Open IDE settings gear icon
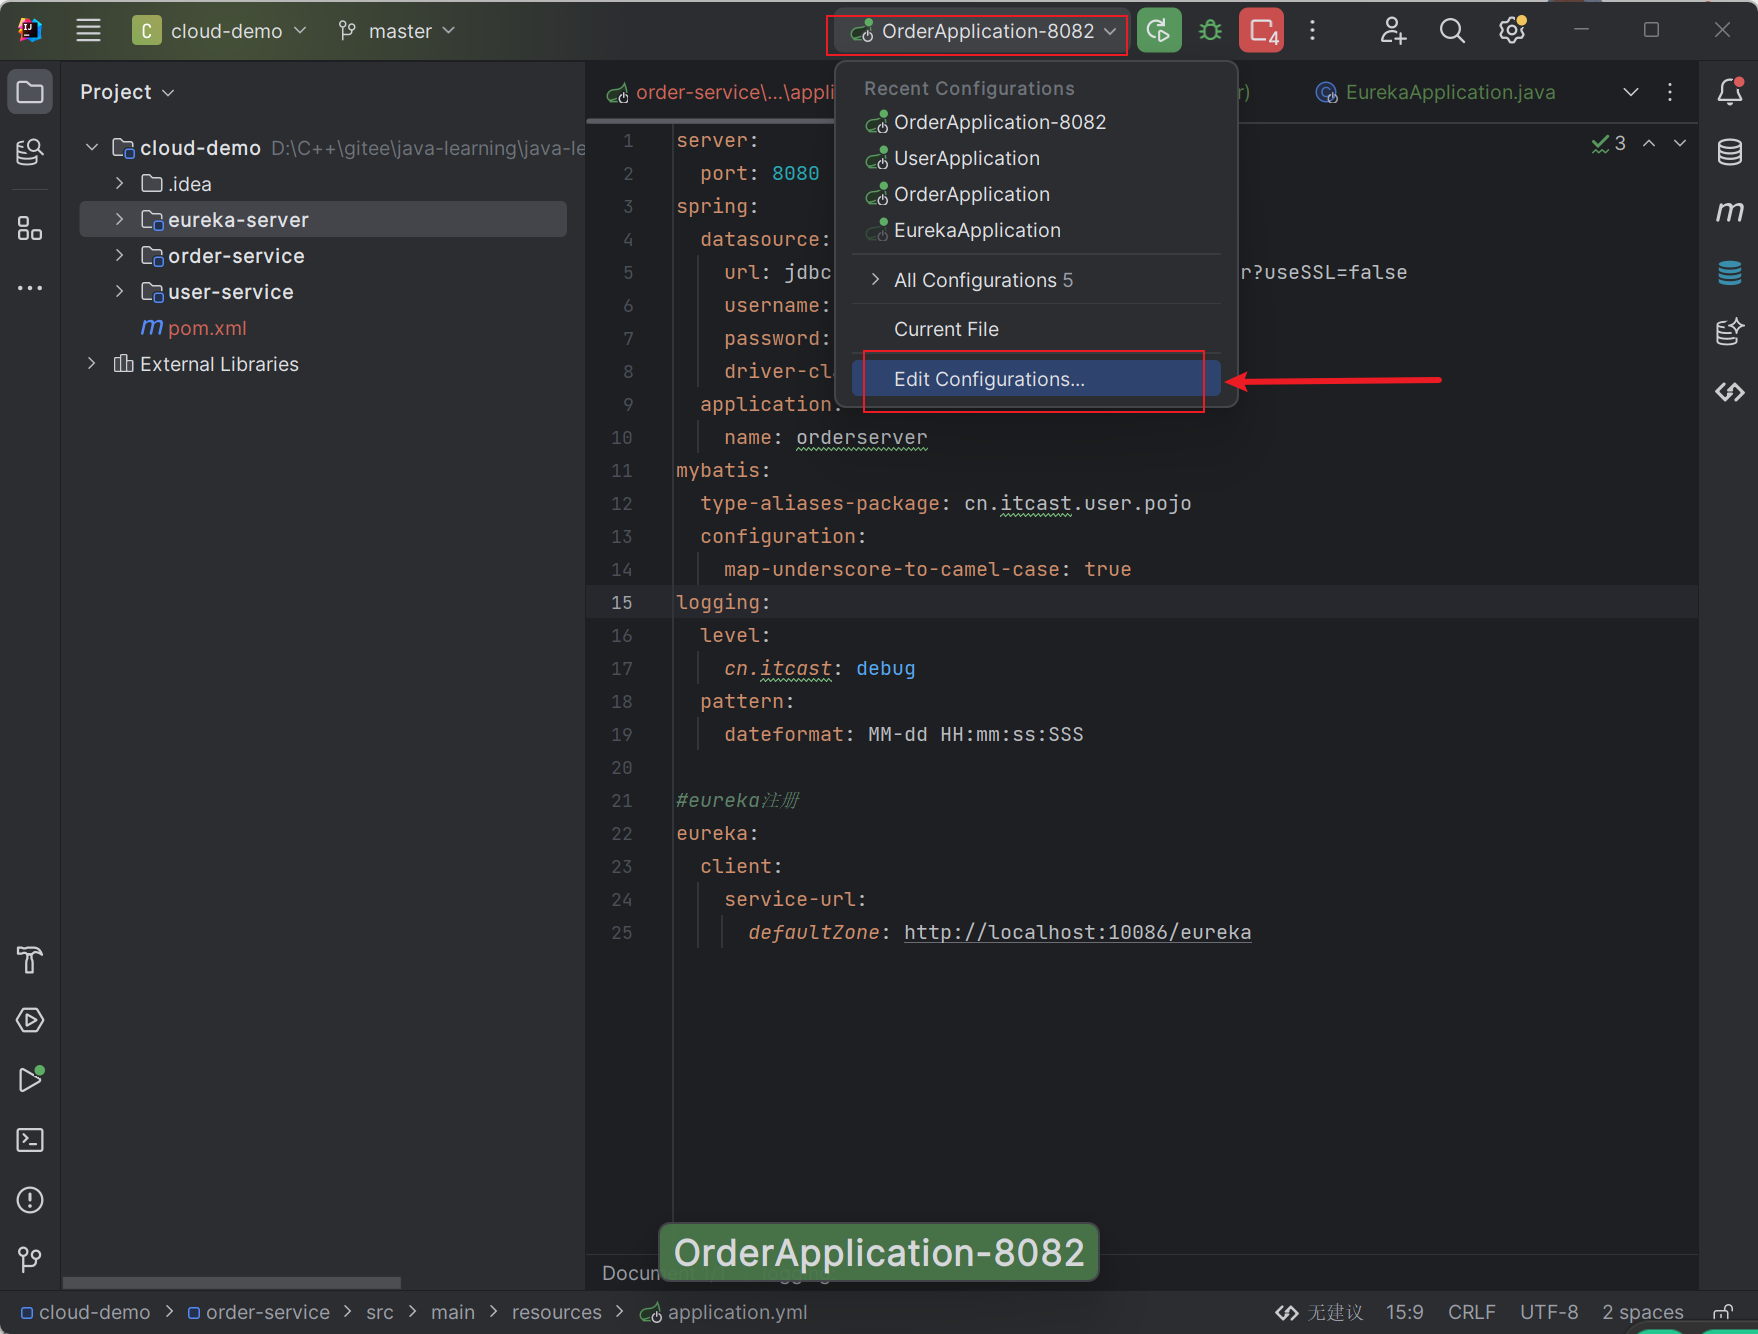Viewport: 1758px width, 1334px height. pos(1512,31)
